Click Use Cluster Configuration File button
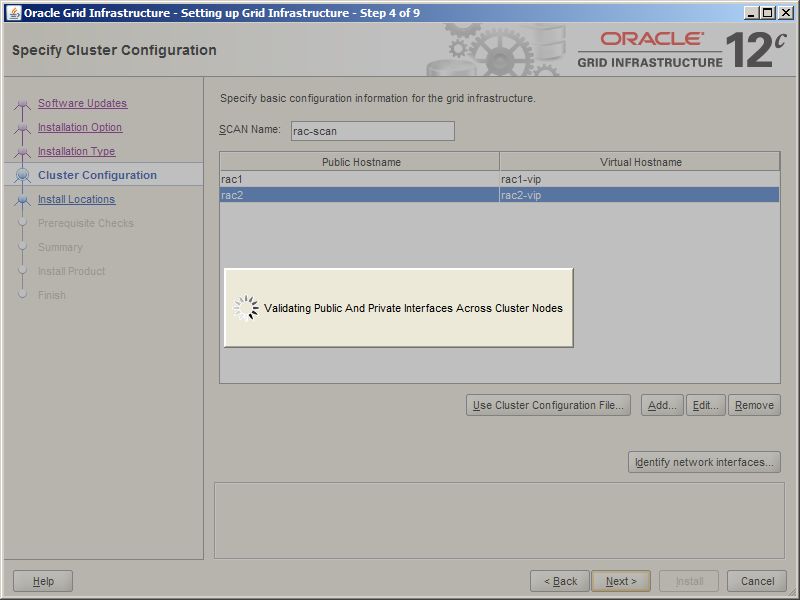The width and height of the screenshot is (800, 600). [548, 405]
